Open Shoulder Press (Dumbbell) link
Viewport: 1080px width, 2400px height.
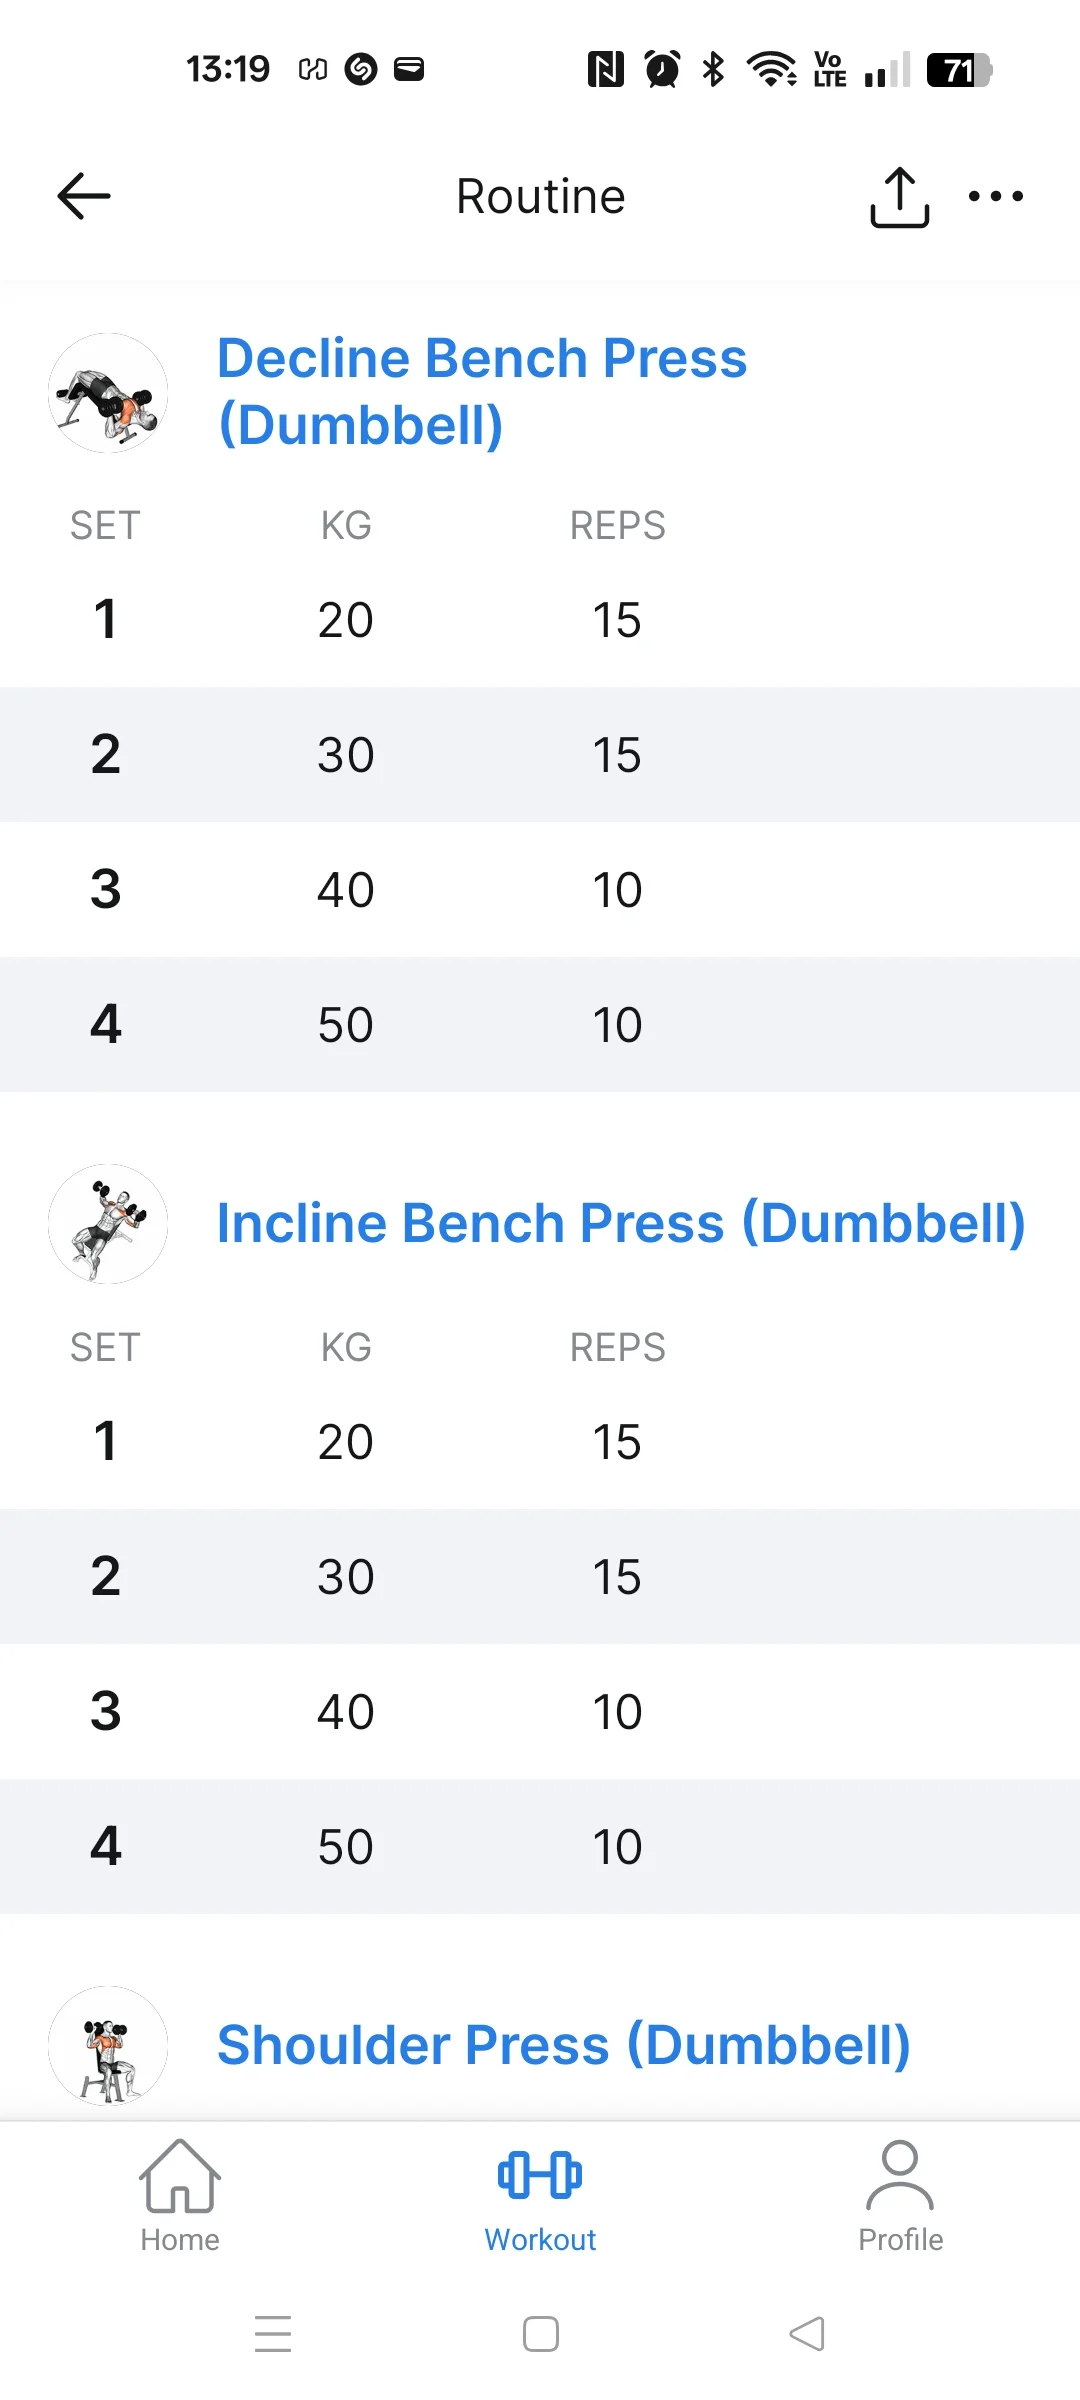563,2045
